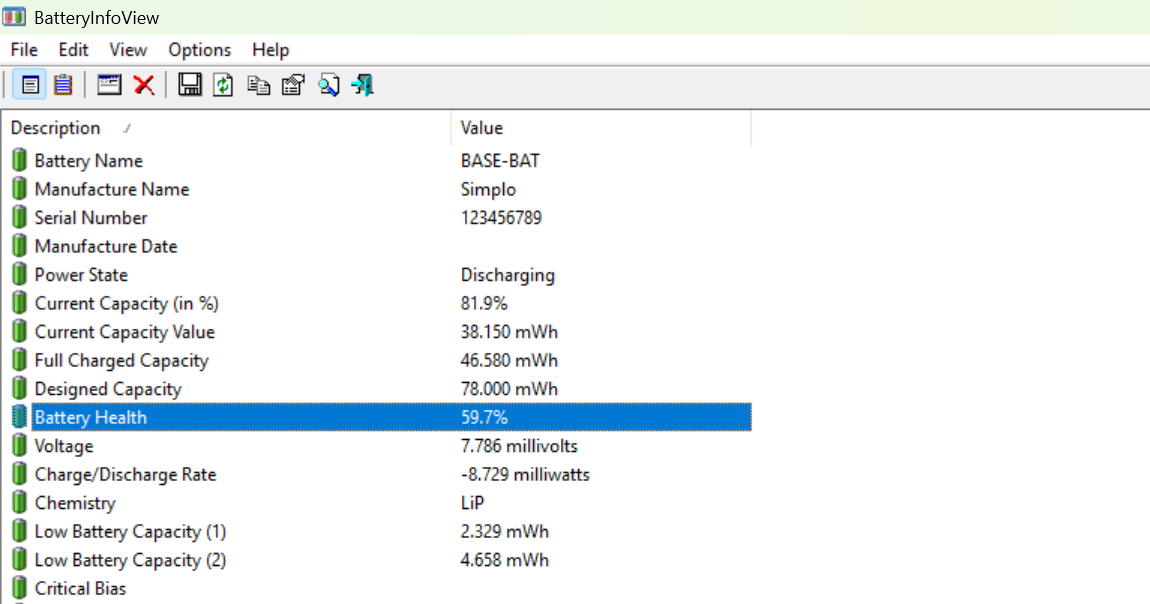
Task: Copy selected items using the copy icon
Action: (258, 85)
